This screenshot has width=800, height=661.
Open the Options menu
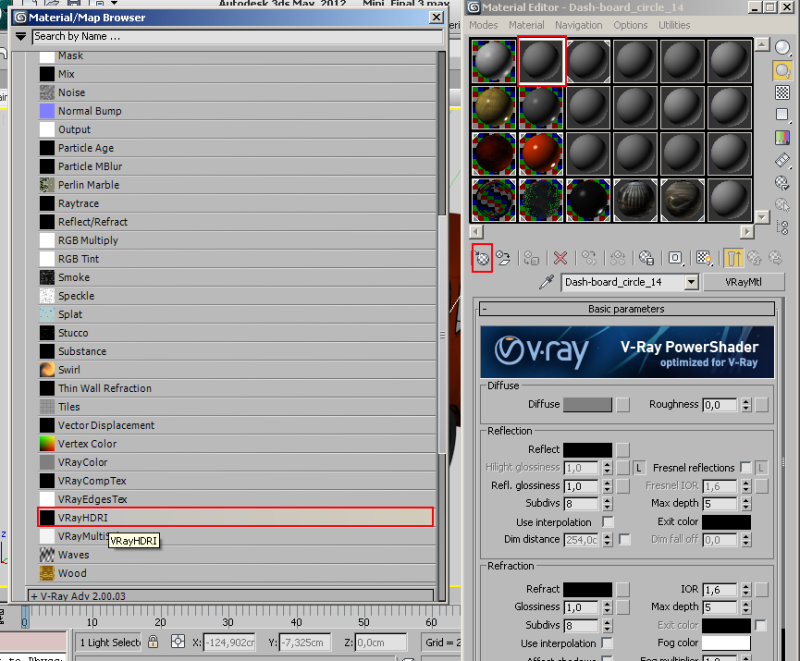630,25
